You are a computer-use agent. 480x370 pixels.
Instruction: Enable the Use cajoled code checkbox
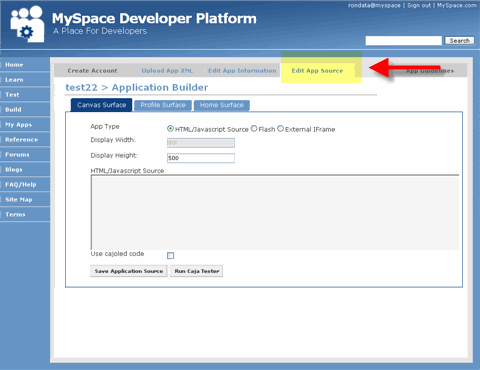coord(170,256)
